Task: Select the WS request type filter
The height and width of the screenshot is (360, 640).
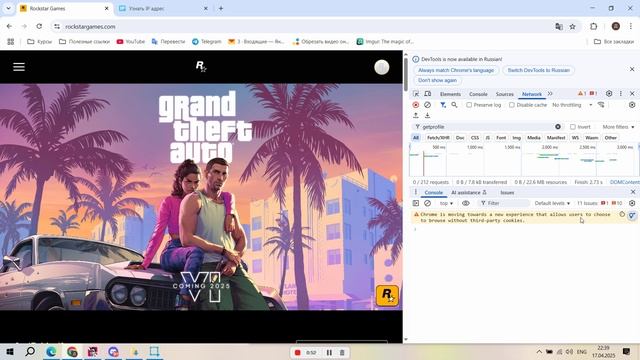Action: pos(575,138)
